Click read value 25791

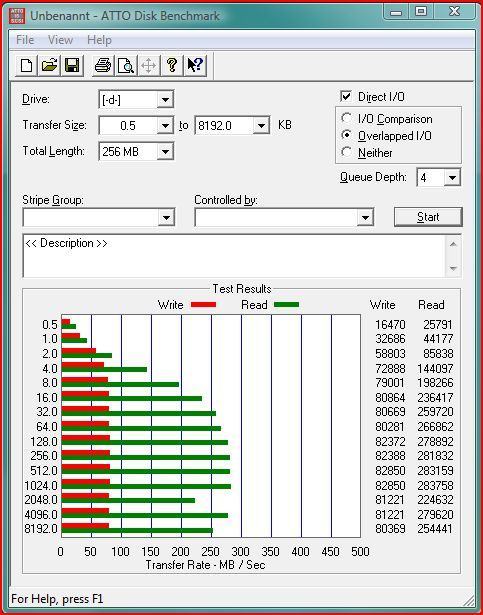[437, 325]
